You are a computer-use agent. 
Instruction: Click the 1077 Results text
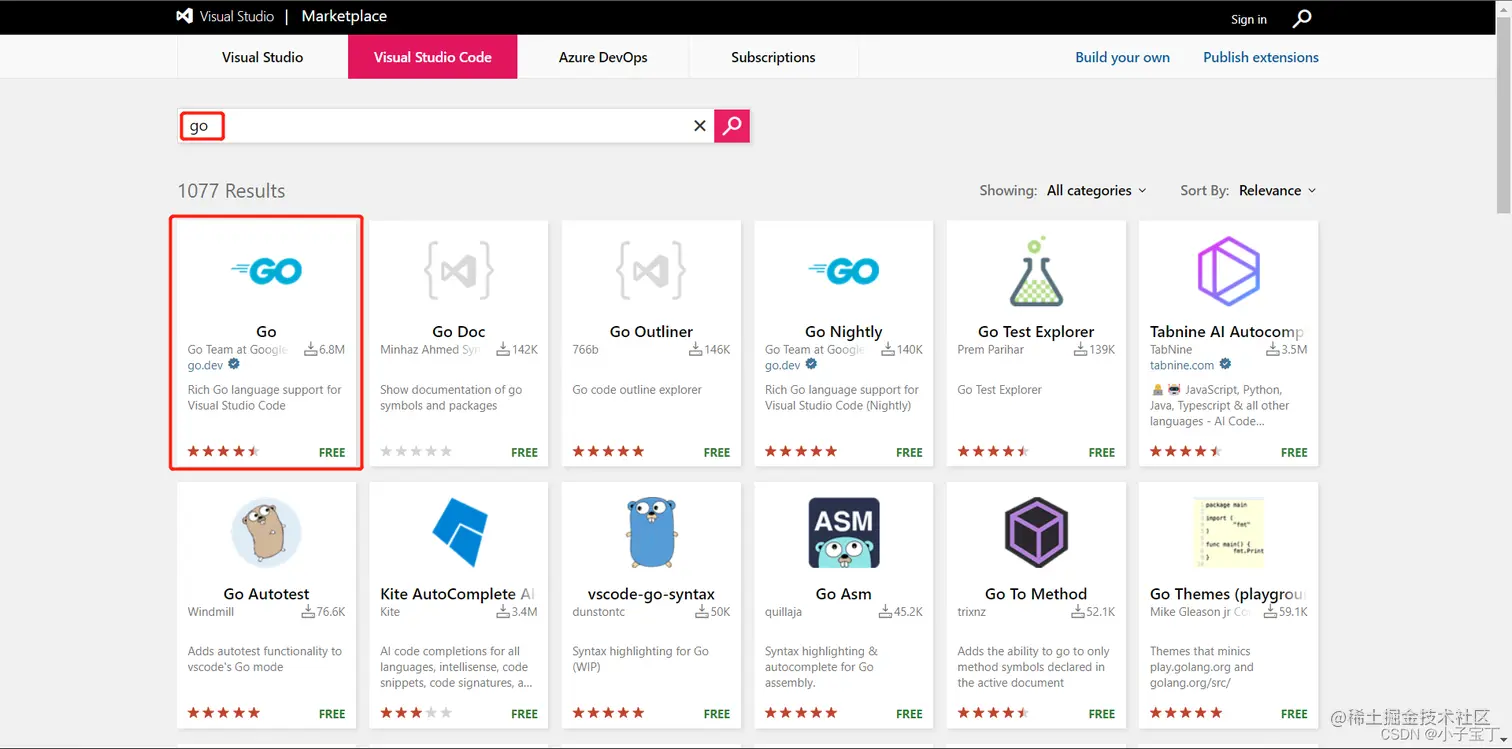[x=231, y=191]
